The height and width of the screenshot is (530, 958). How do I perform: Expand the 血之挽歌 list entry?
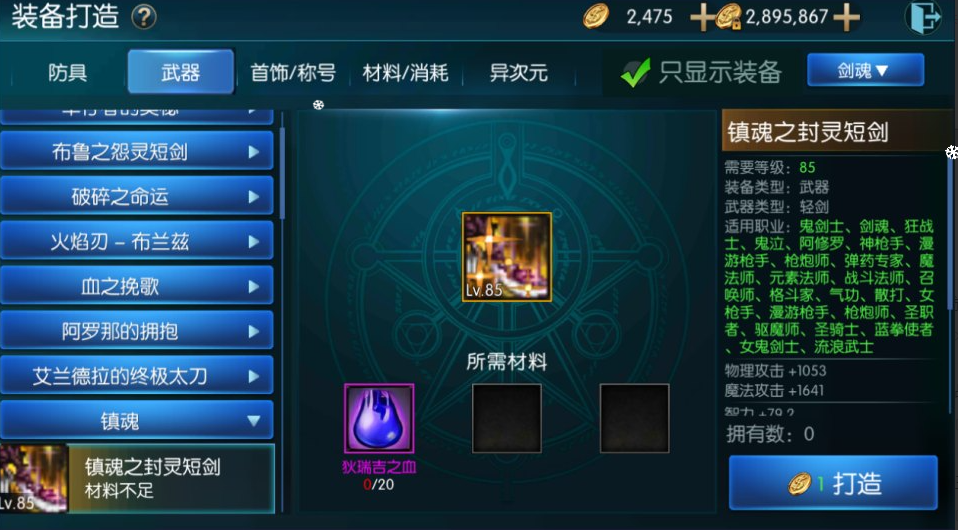click(x=137, y=286)
